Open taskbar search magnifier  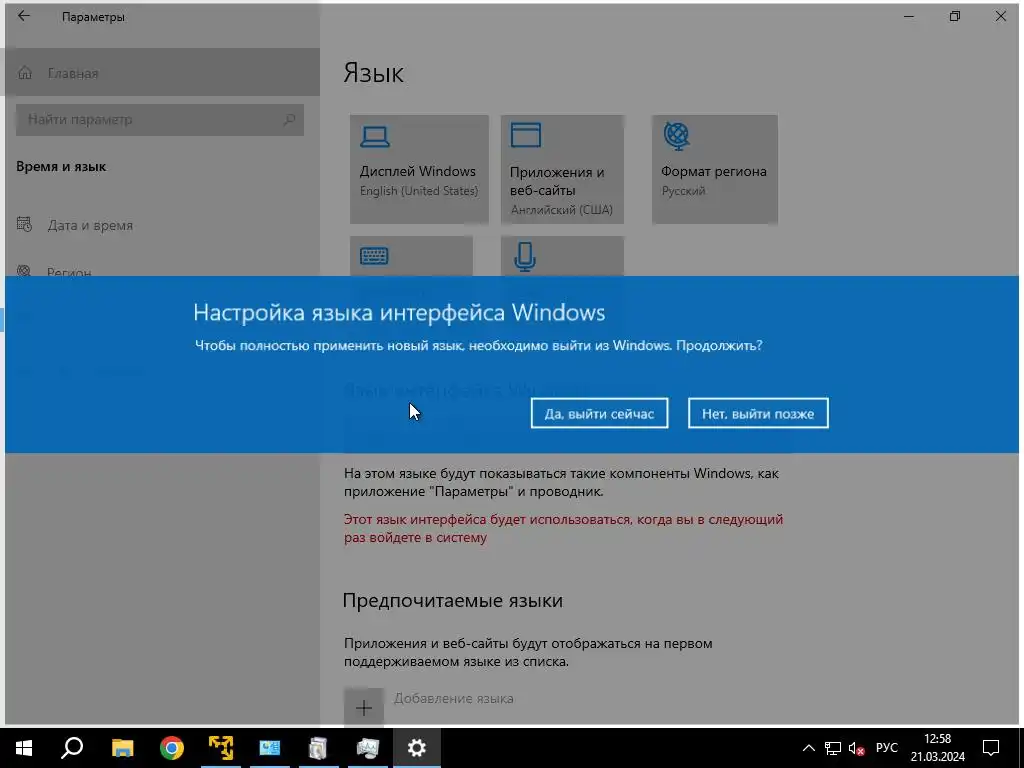(x=72, y=747)
